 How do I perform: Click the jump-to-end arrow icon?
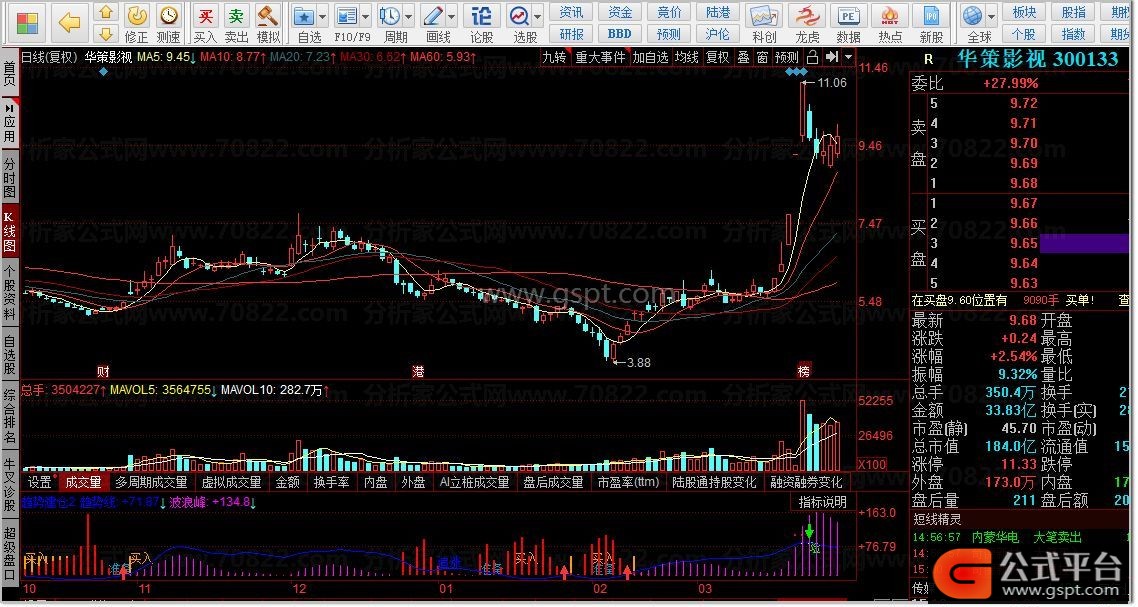[832, 57]
